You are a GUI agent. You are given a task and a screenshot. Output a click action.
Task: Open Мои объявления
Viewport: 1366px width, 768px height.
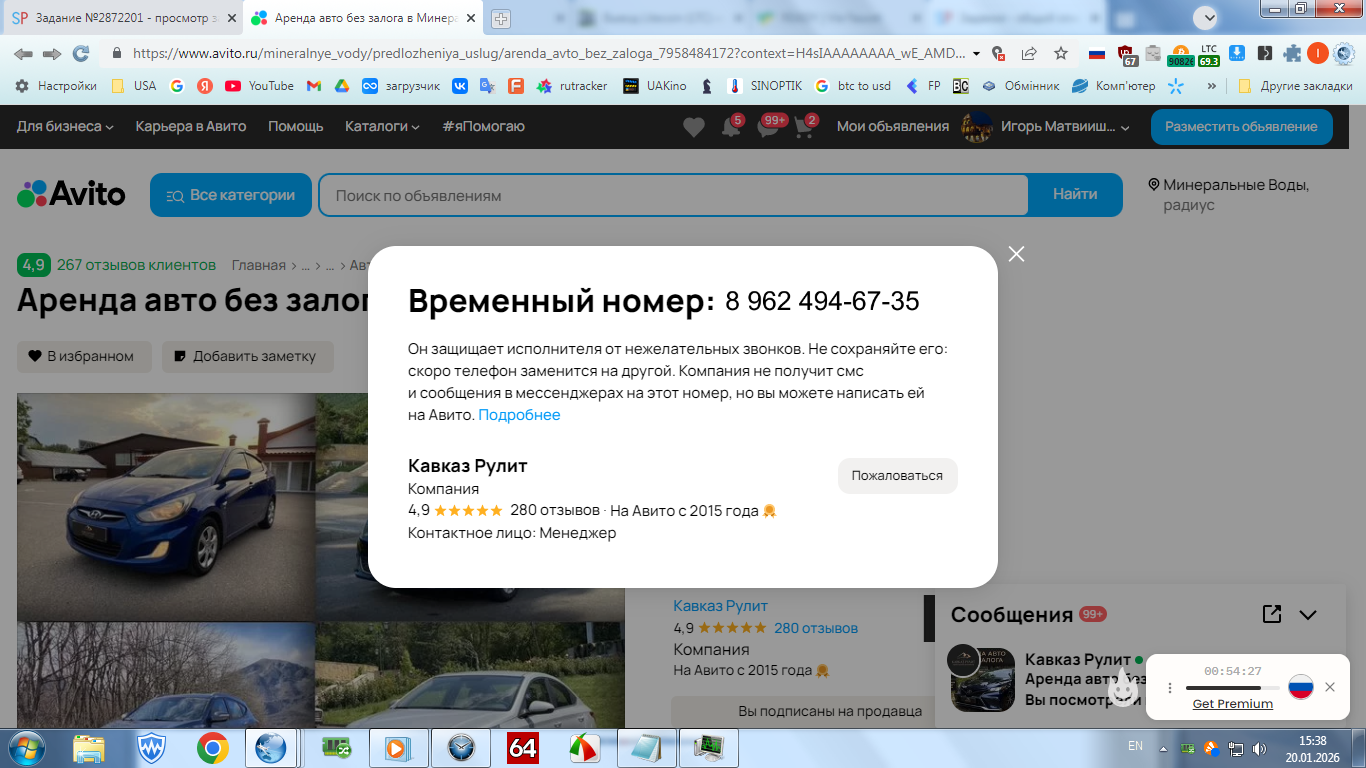click(893, 127)
